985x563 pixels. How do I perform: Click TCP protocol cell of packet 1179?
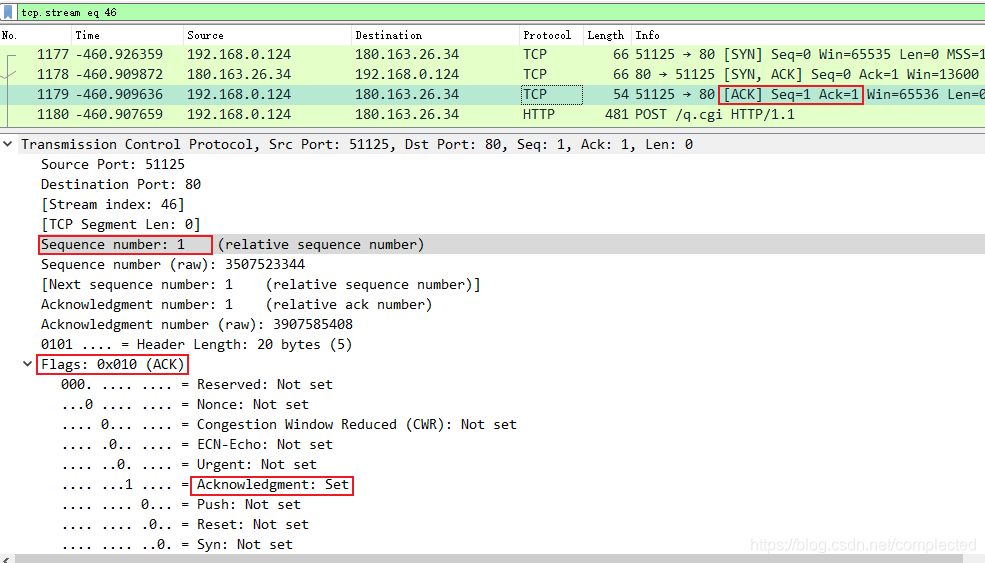coord(552,95)
